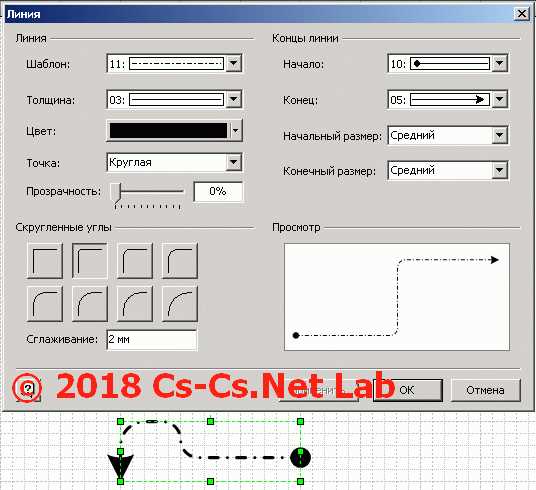The image size is (536, 490).
Task: Click the top-middle green selection handle on canvas
Action: pos(211,421)
